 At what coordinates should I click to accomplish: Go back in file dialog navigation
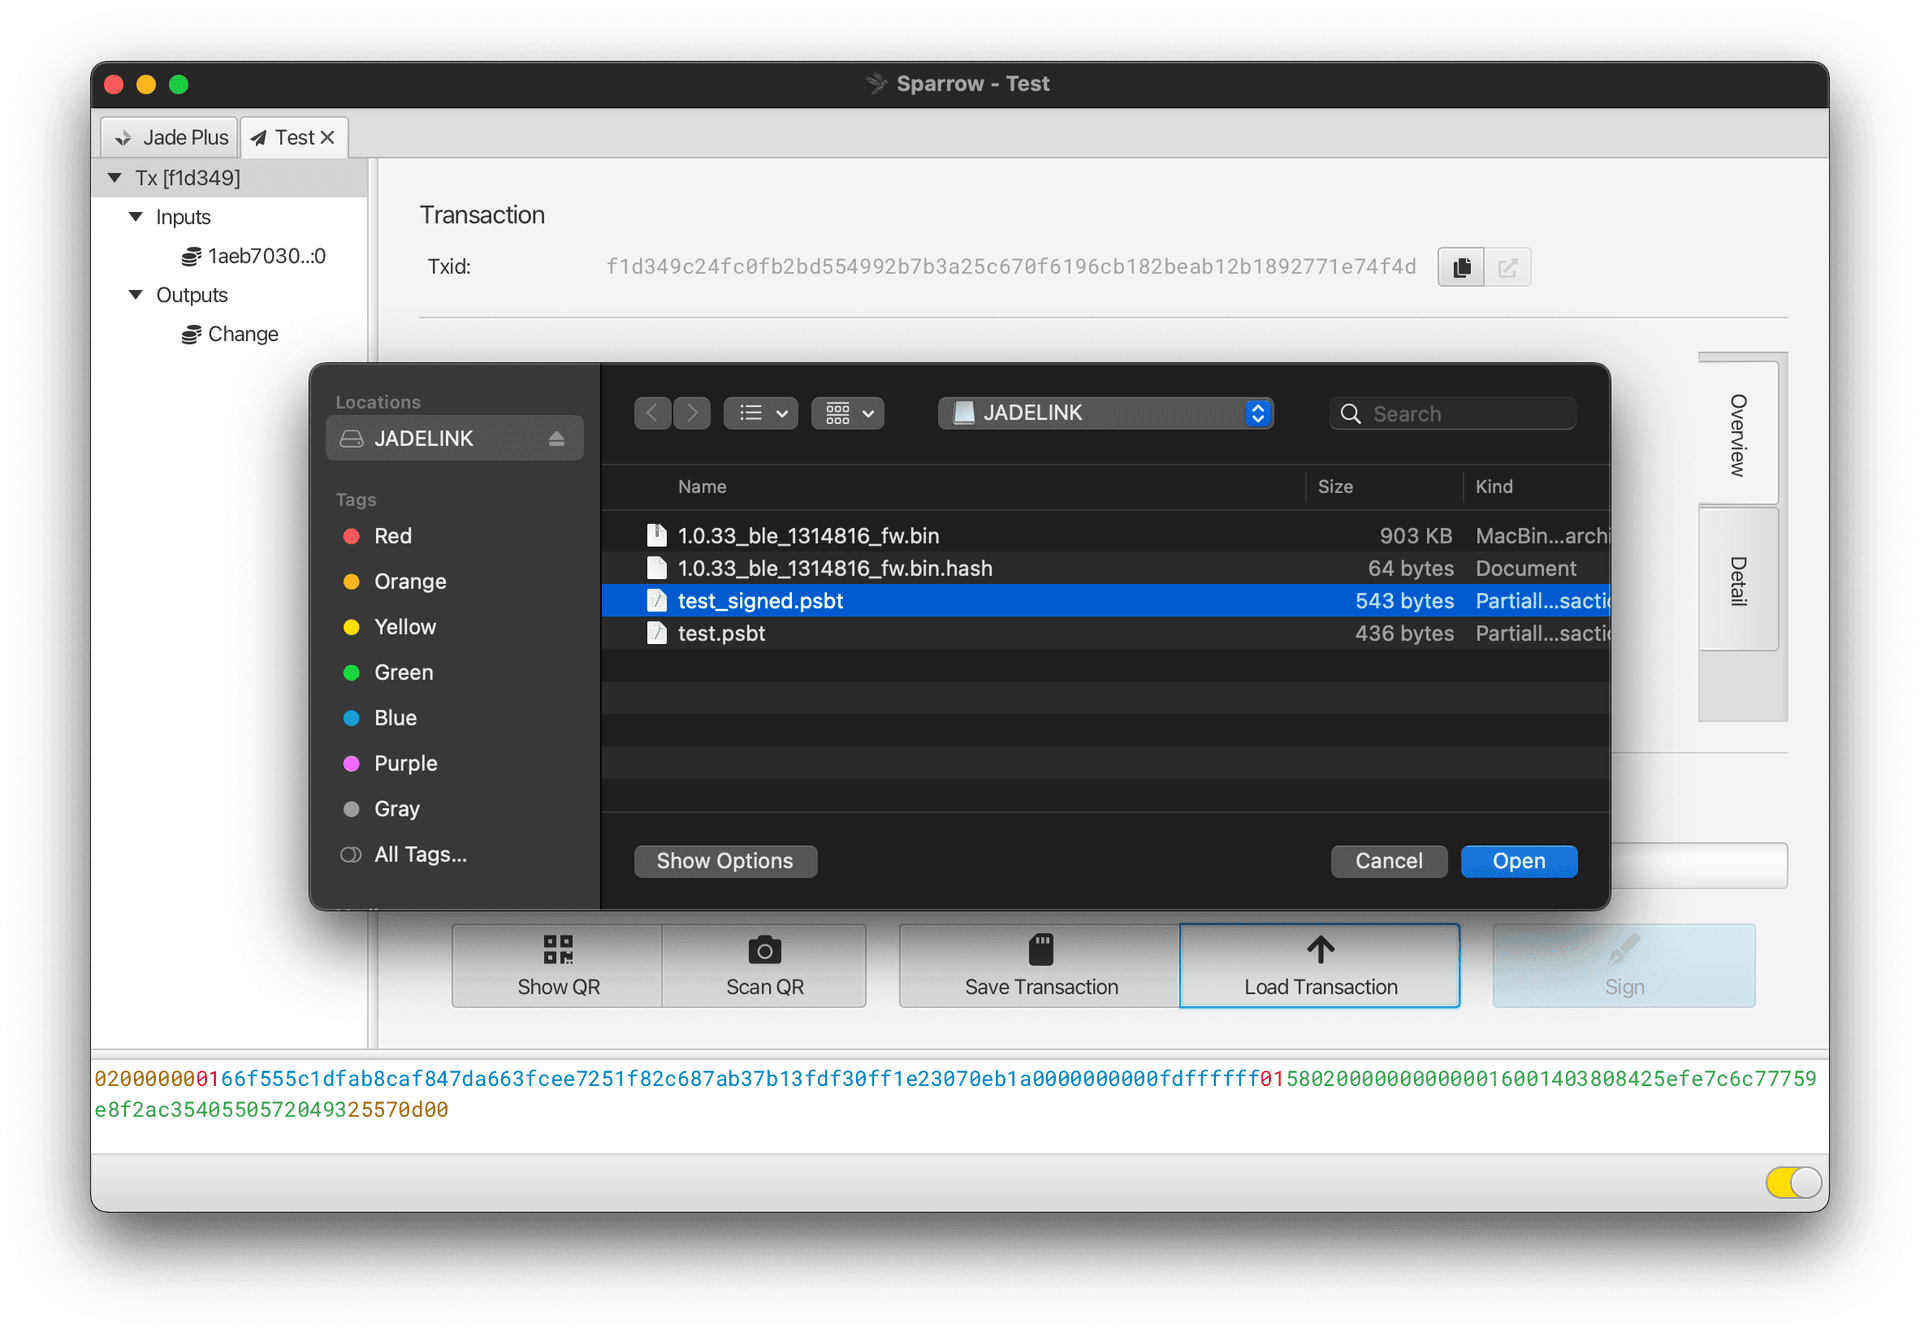653,413
